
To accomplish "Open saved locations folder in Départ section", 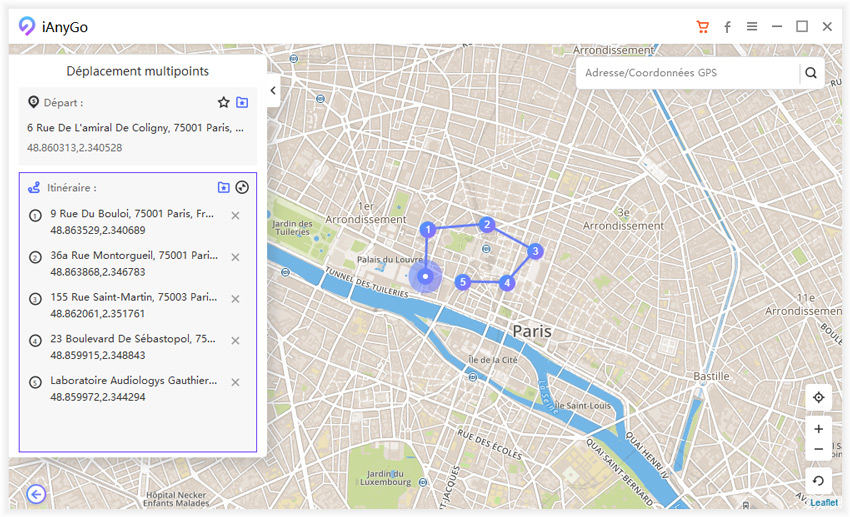I will (242, 102).
